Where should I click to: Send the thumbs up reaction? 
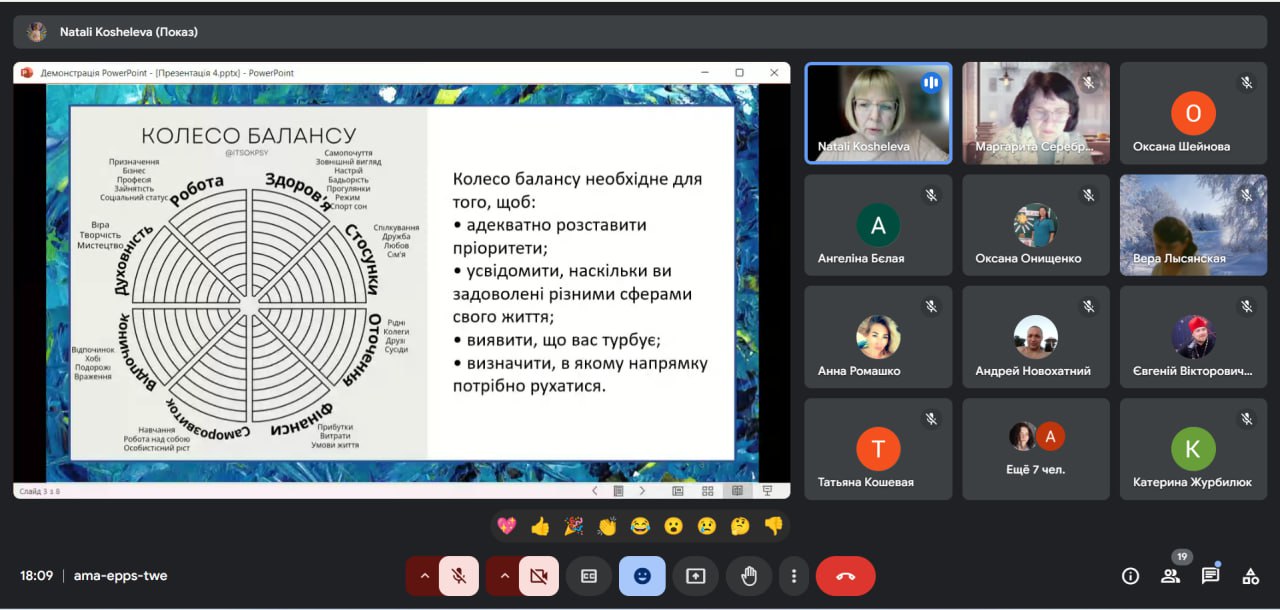(540, 526)
